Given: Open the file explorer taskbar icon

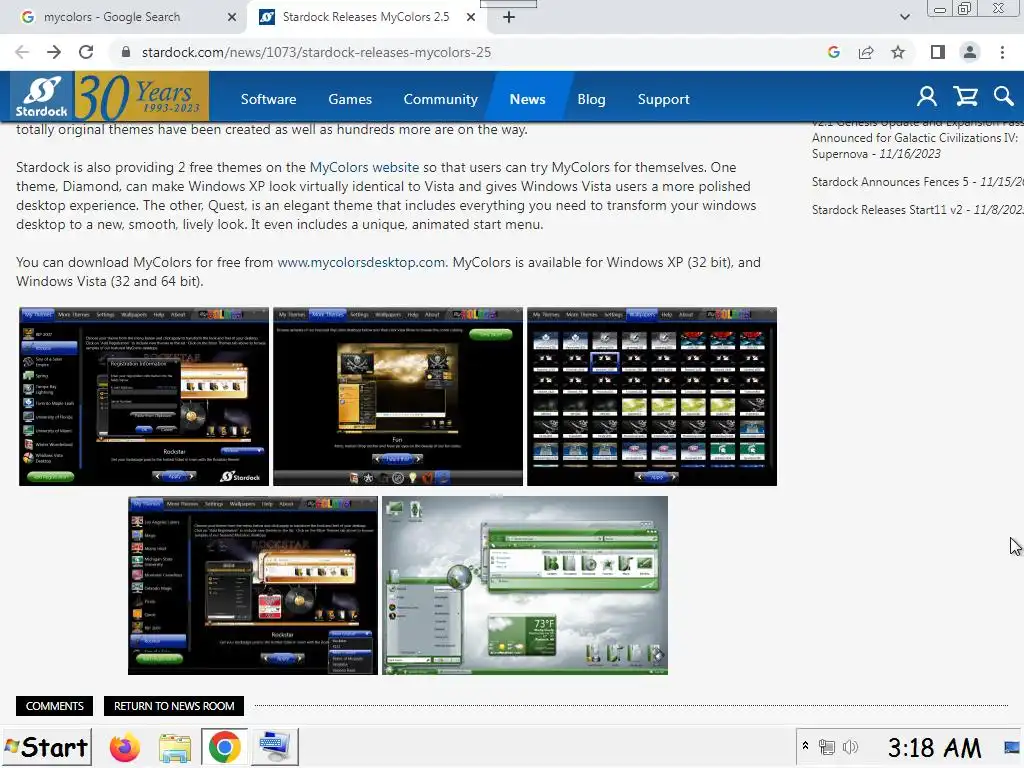Looking at the screenshot, I should click(174, 747).
